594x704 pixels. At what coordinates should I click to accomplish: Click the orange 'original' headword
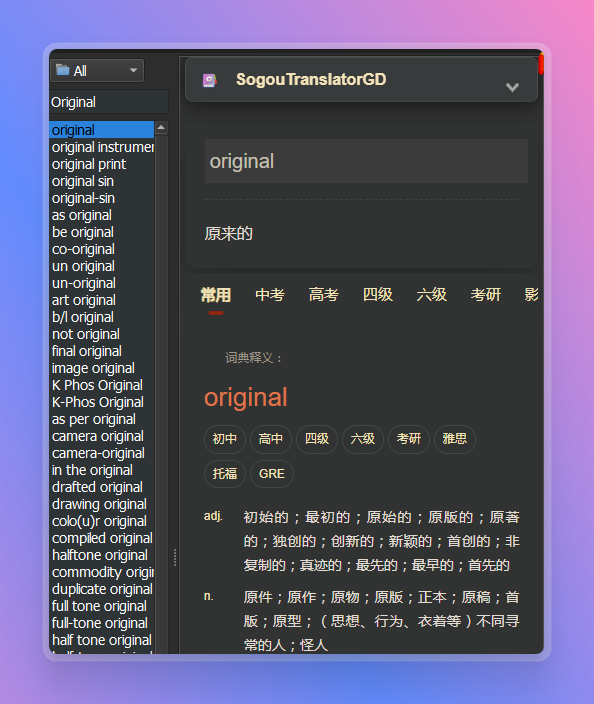(x=246, y=397)
